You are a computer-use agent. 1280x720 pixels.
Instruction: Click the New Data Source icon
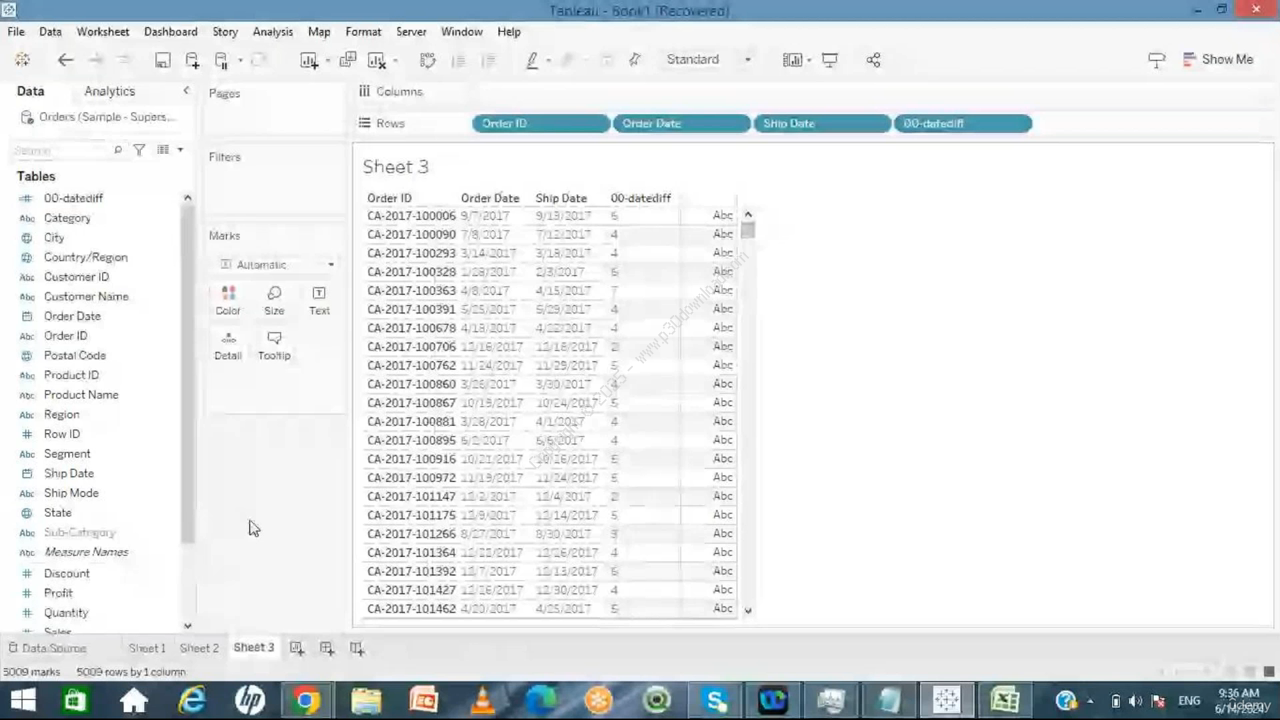192,60
